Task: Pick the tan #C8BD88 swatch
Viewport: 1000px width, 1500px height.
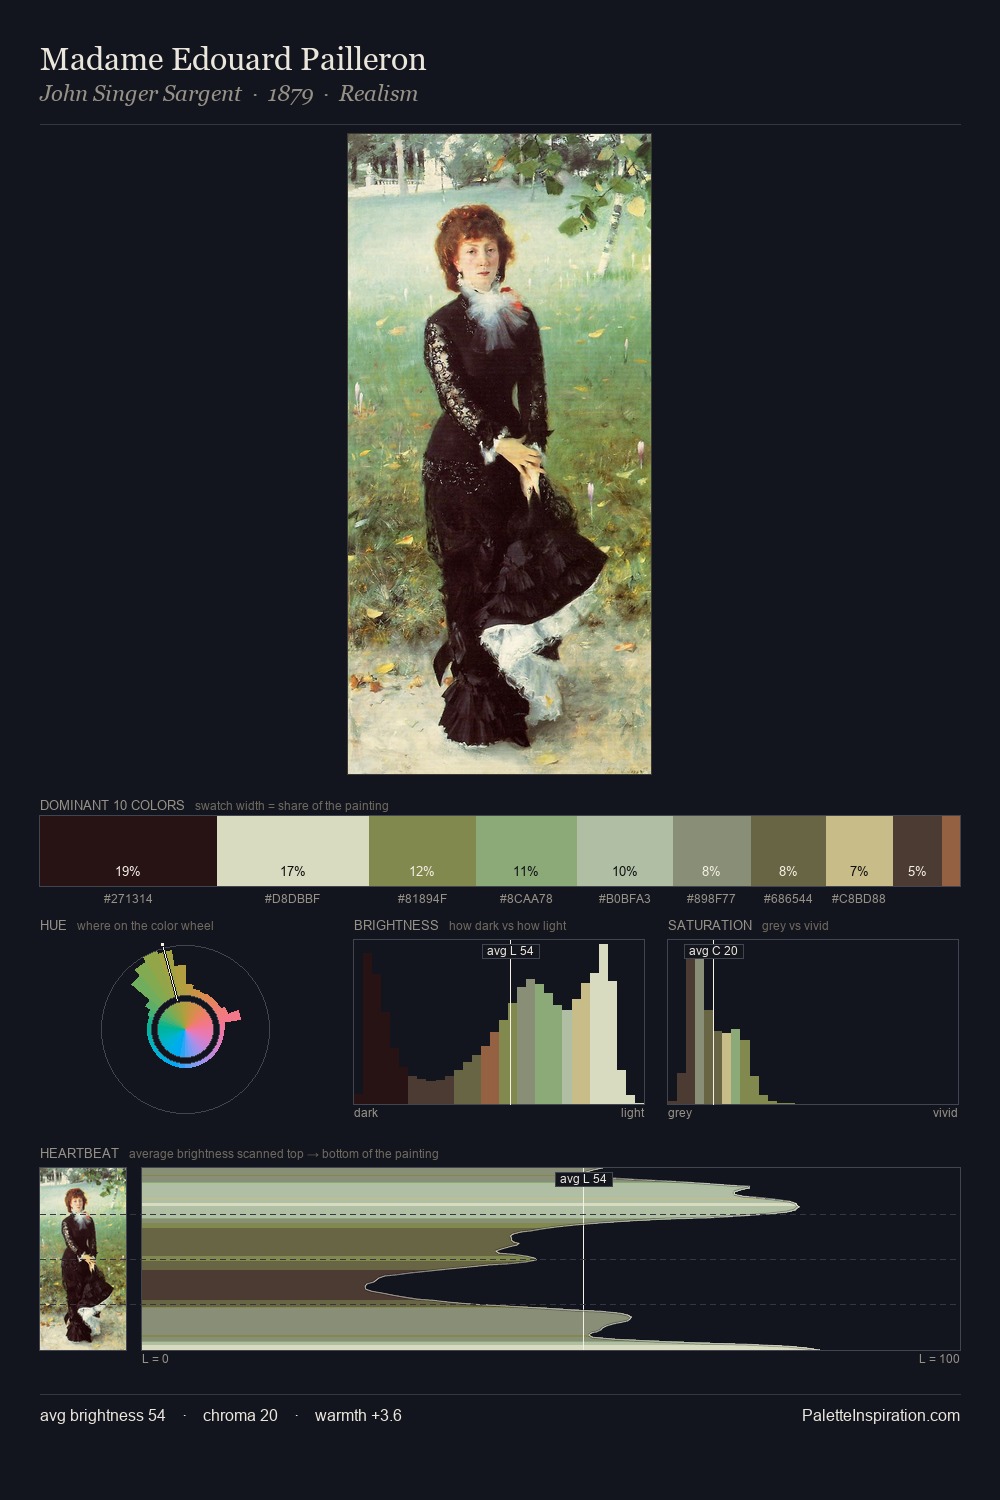Action: [859, 851]
